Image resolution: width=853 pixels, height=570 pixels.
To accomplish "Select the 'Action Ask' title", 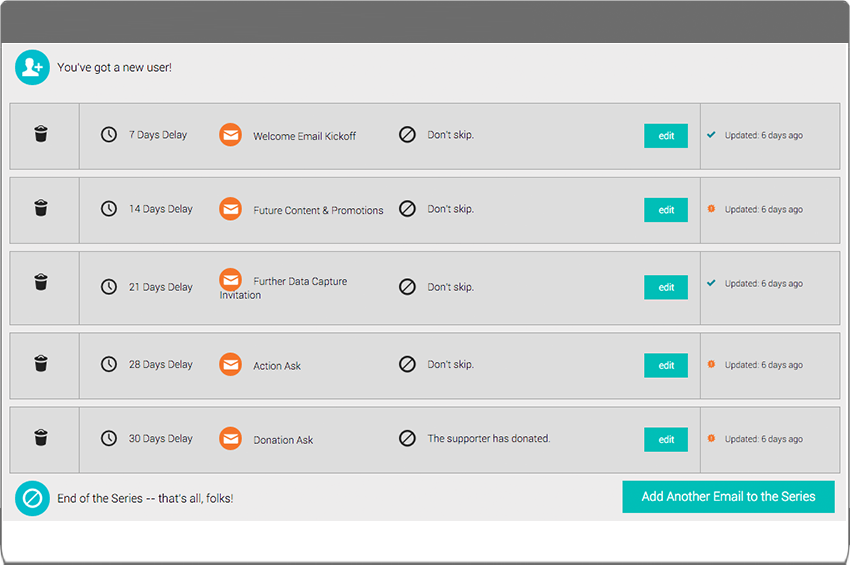I will click(x=277, y=366).
